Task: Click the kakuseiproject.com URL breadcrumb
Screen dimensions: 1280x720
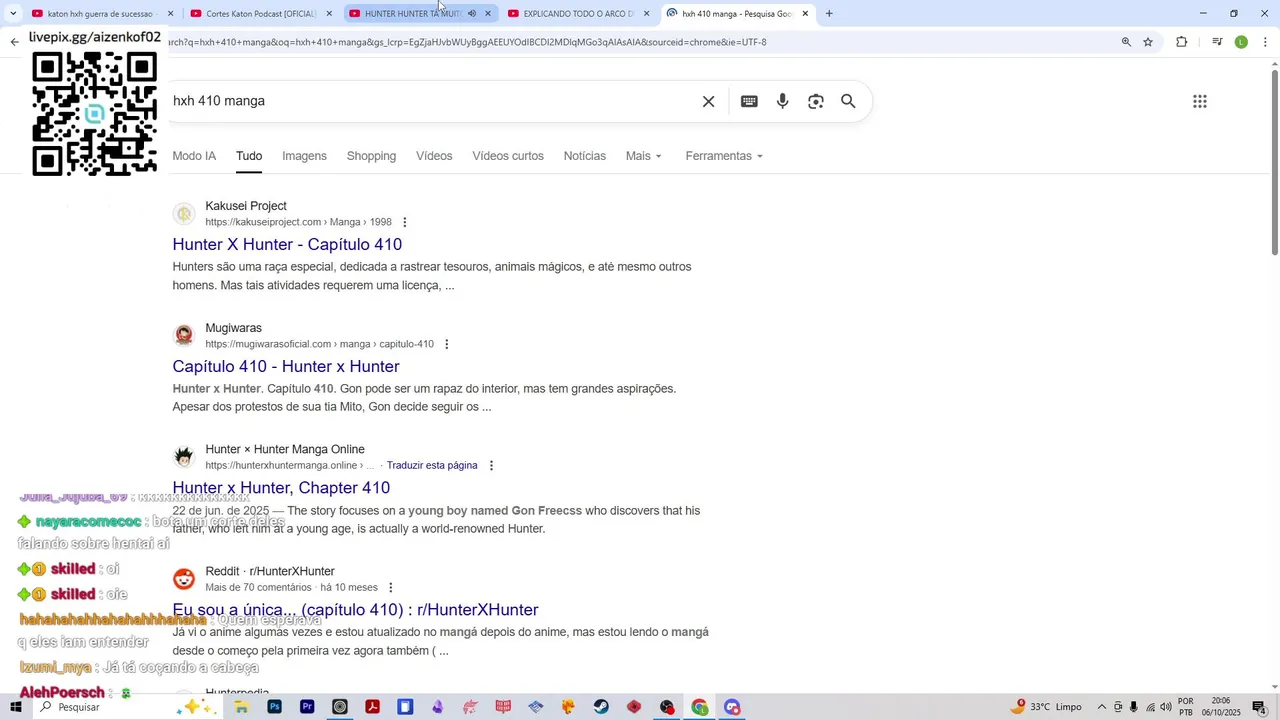Action: click(298, 222)
